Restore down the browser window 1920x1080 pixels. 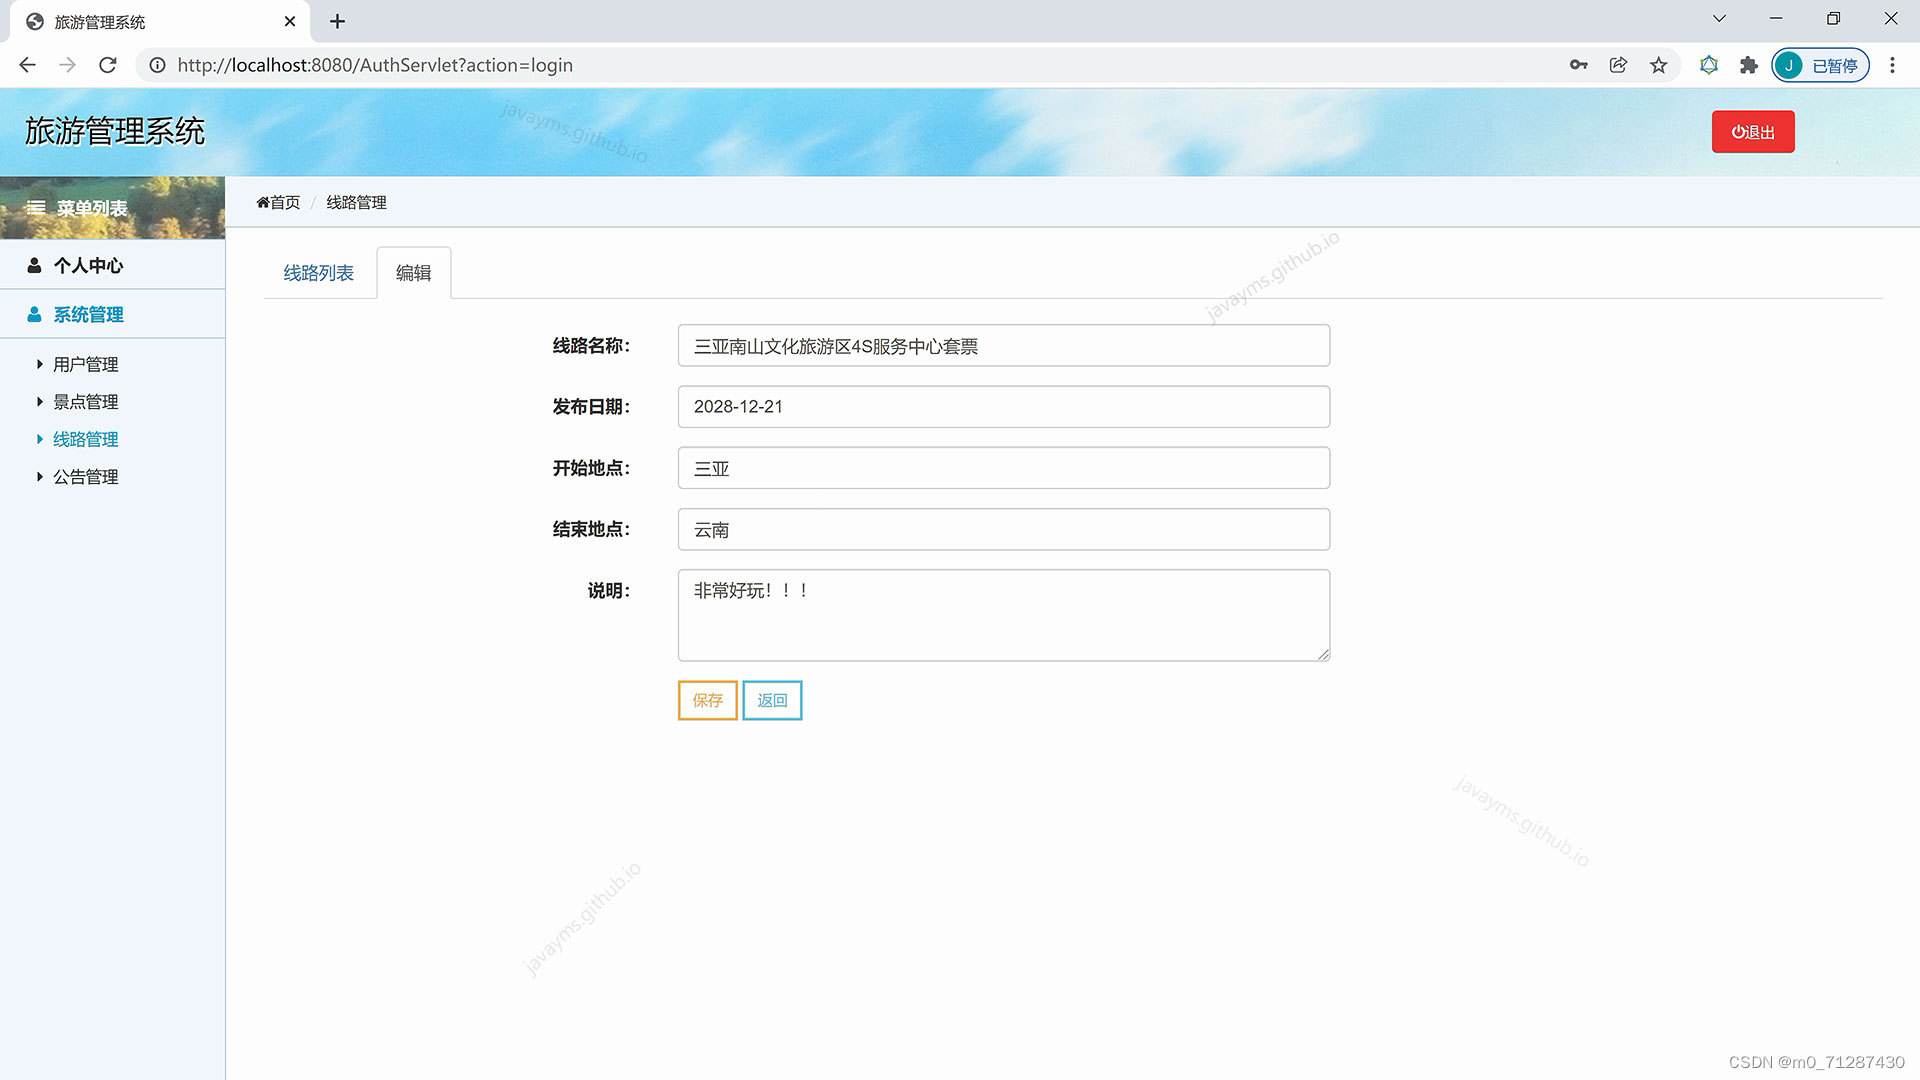click(x=1833, y=19)
